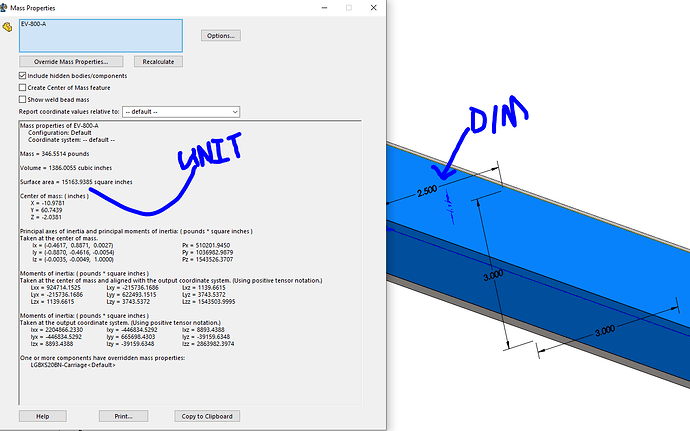Enable Create Center of Mass feature
Screen dimensions: 690x431
click(x=23, y=87)
